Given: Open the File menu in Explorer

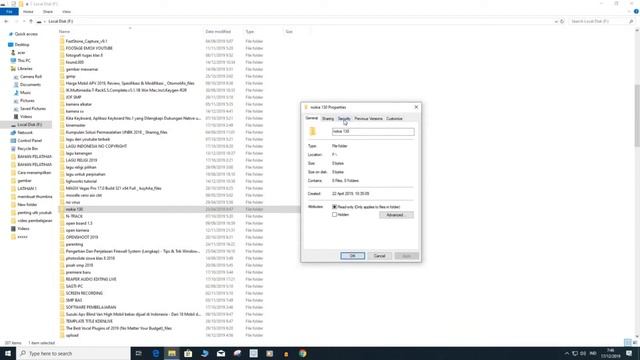Looking at the screenshot, I should click(9, 12).
